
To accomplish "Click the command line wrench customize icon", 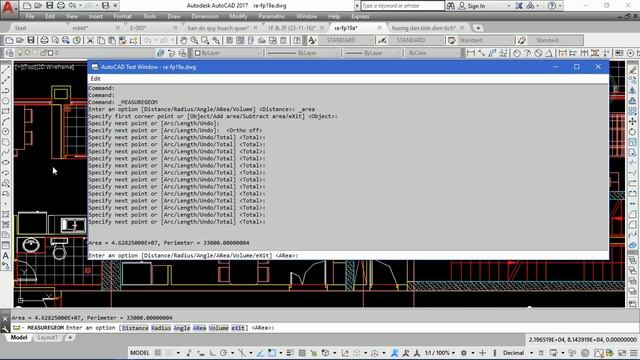I will tap(5, 328).
